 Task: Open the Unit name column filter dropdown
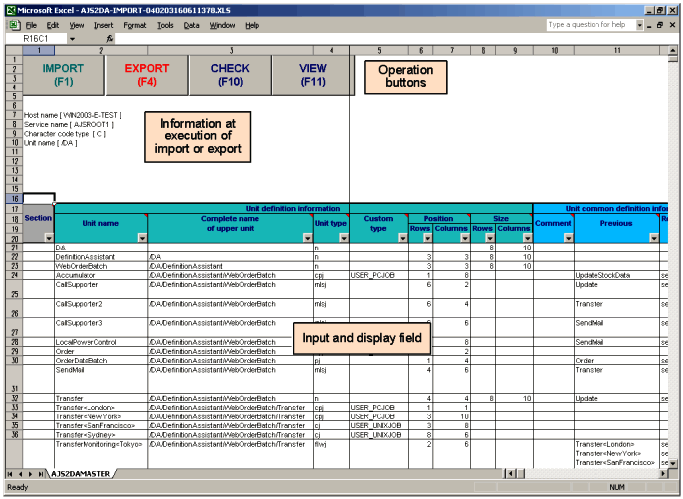tap(141, 239)
